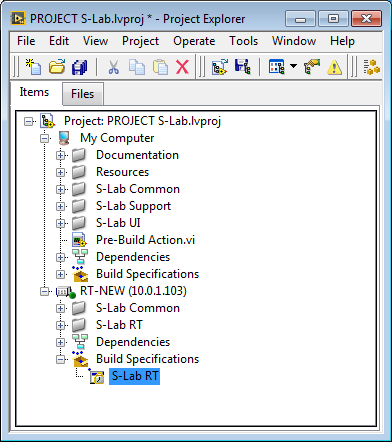392x442 pixels.
Task: Expand Dependencies under RT-NEW
Action: pos(61,342)
